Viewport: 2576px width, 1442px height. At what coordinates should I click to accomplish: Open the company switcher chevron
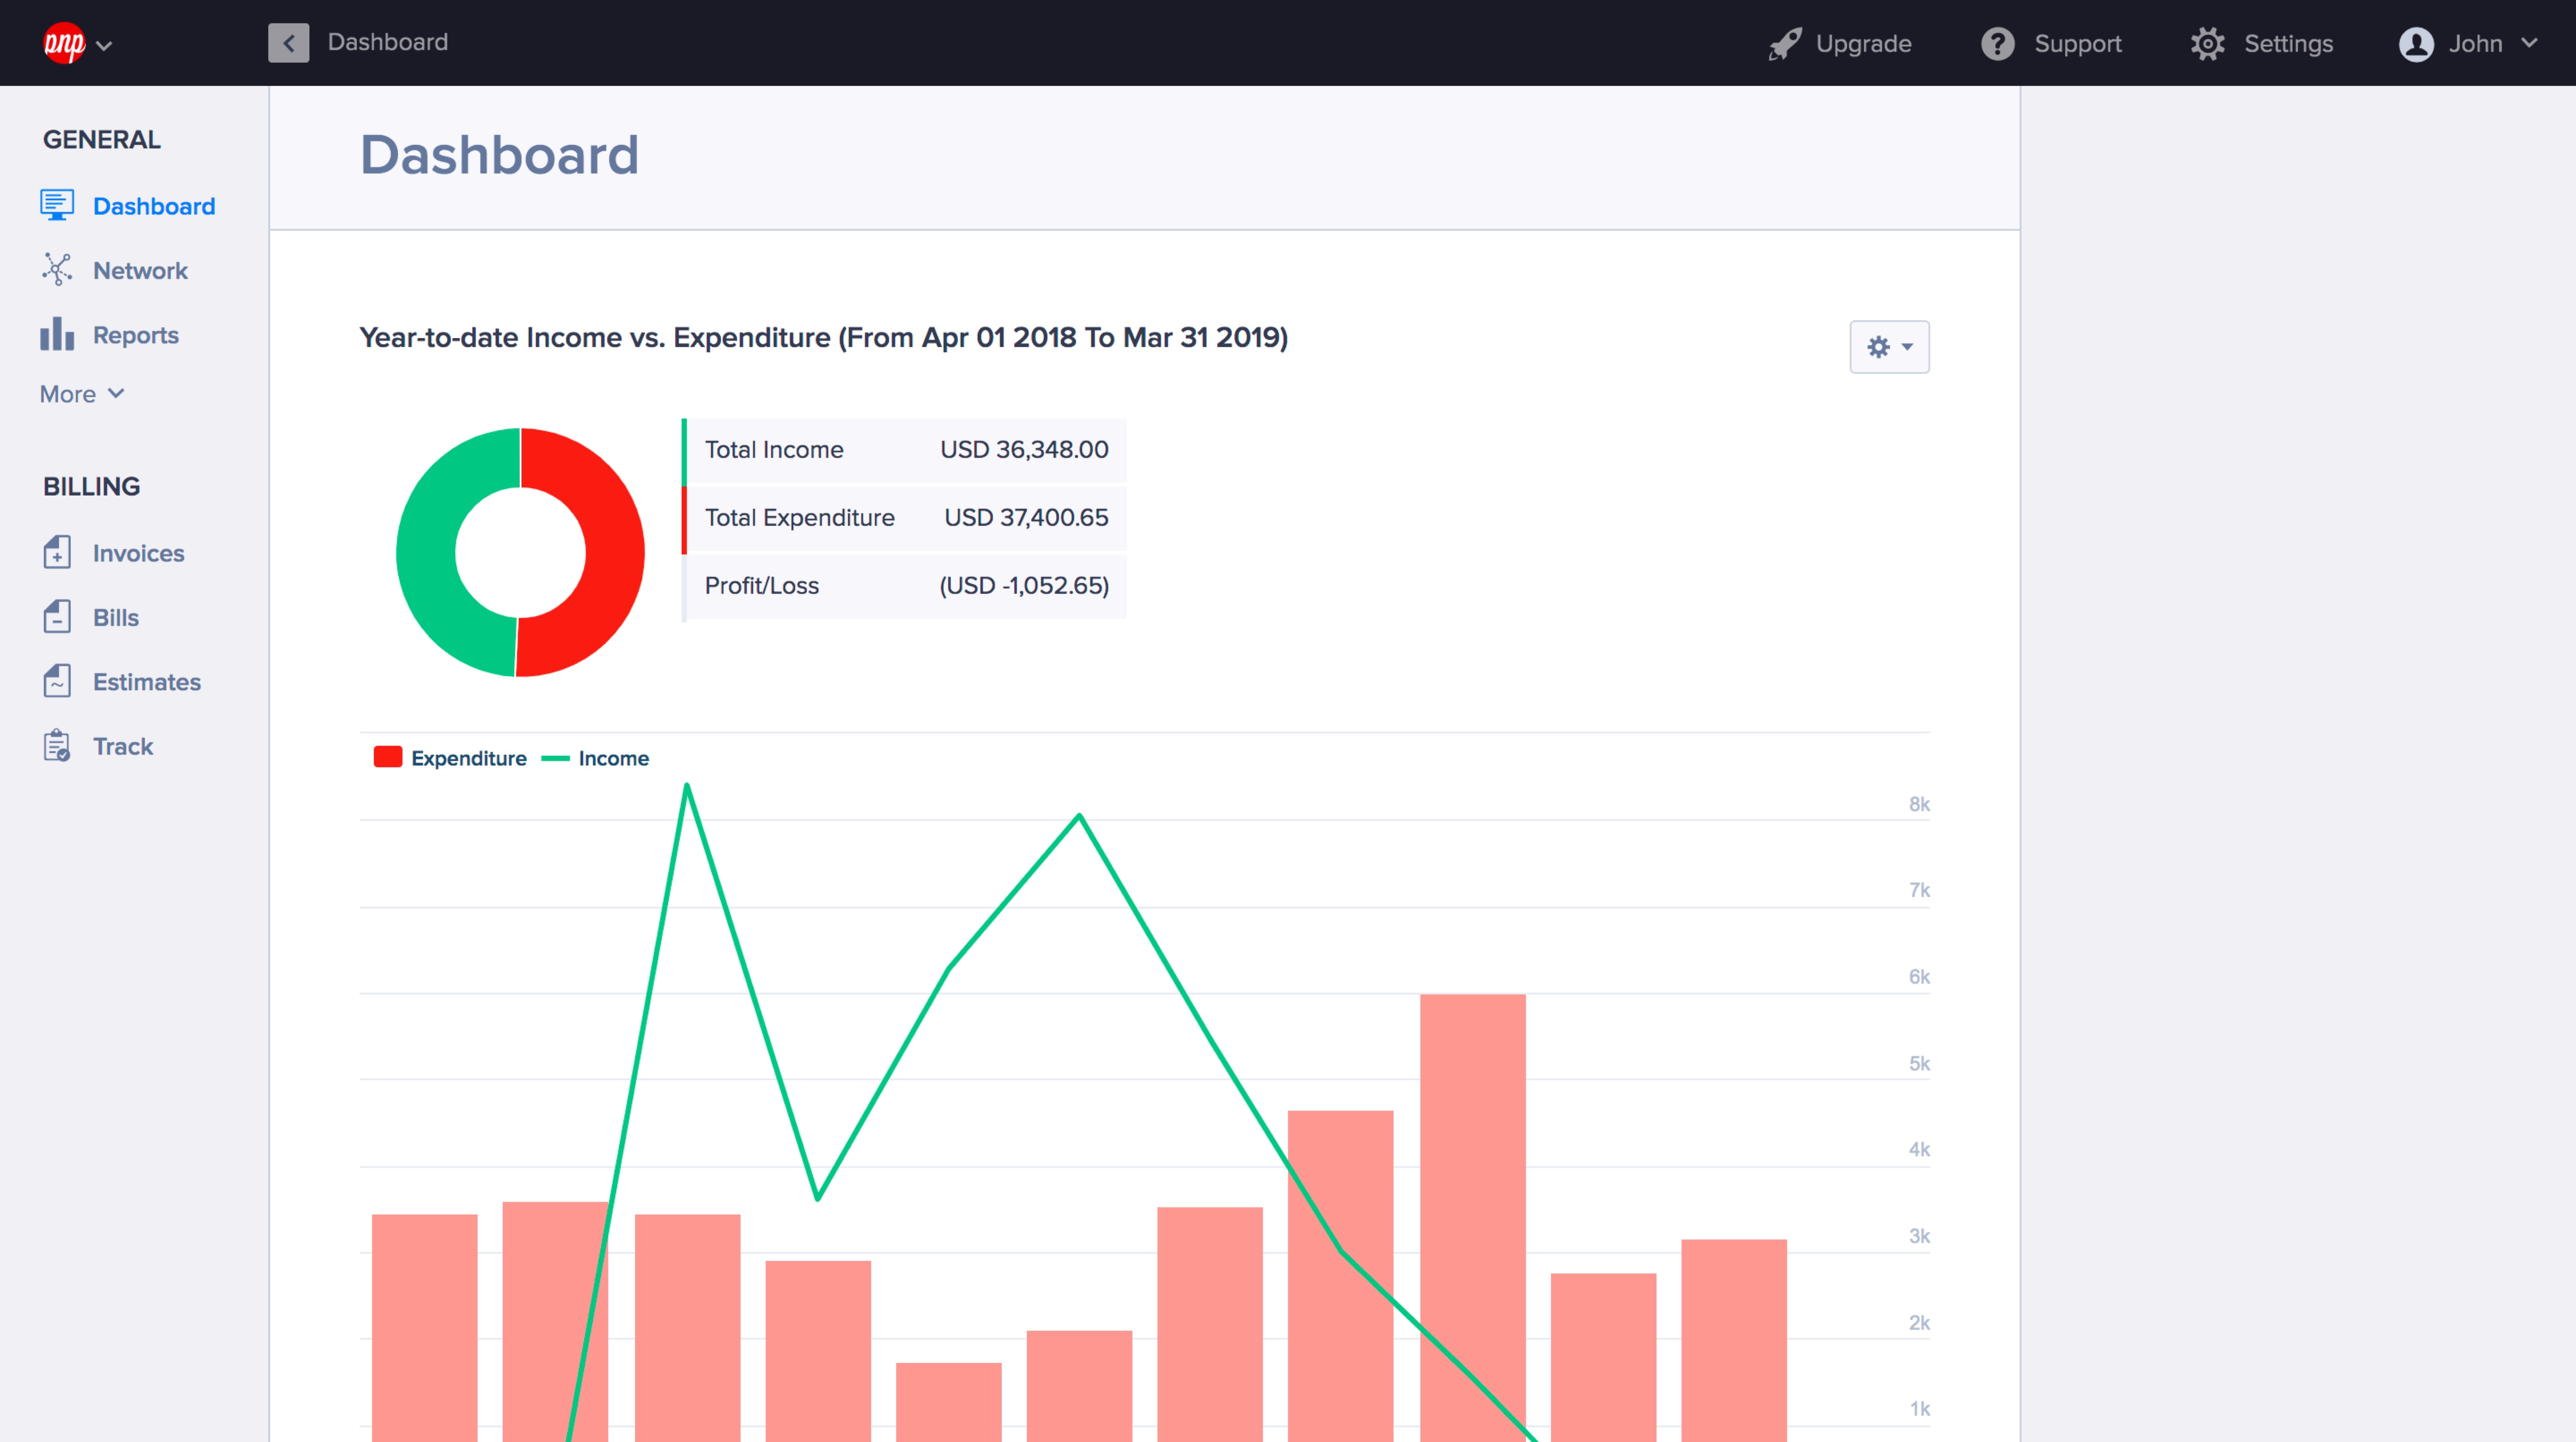[104, 45]
